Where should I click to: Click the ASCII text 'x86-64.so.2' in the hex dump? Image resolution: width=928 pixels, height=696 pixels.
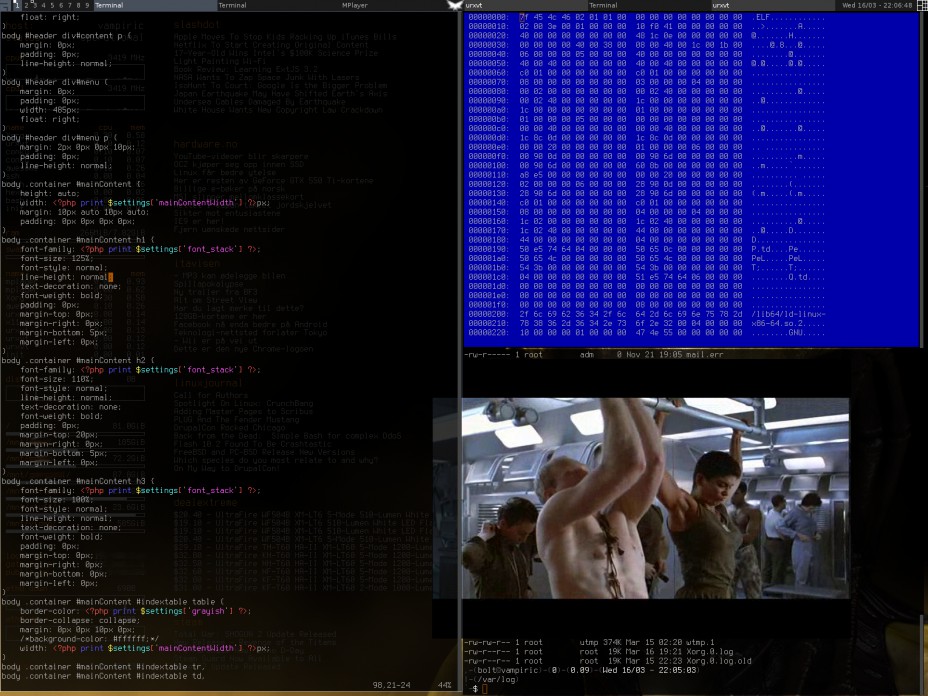pyautogui.click(x=777, y=324)
